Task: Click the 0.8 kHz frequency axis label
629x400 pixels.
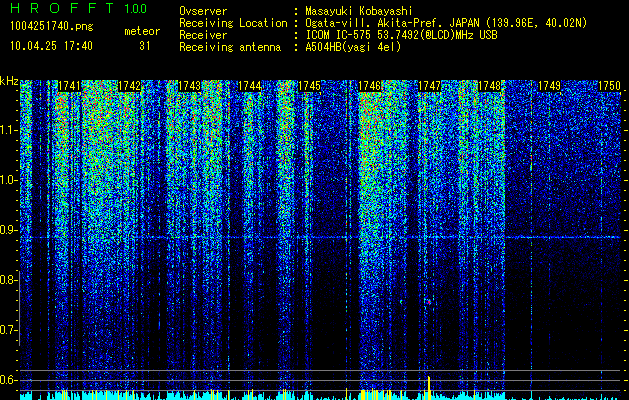Action: [x=8, y=280]
